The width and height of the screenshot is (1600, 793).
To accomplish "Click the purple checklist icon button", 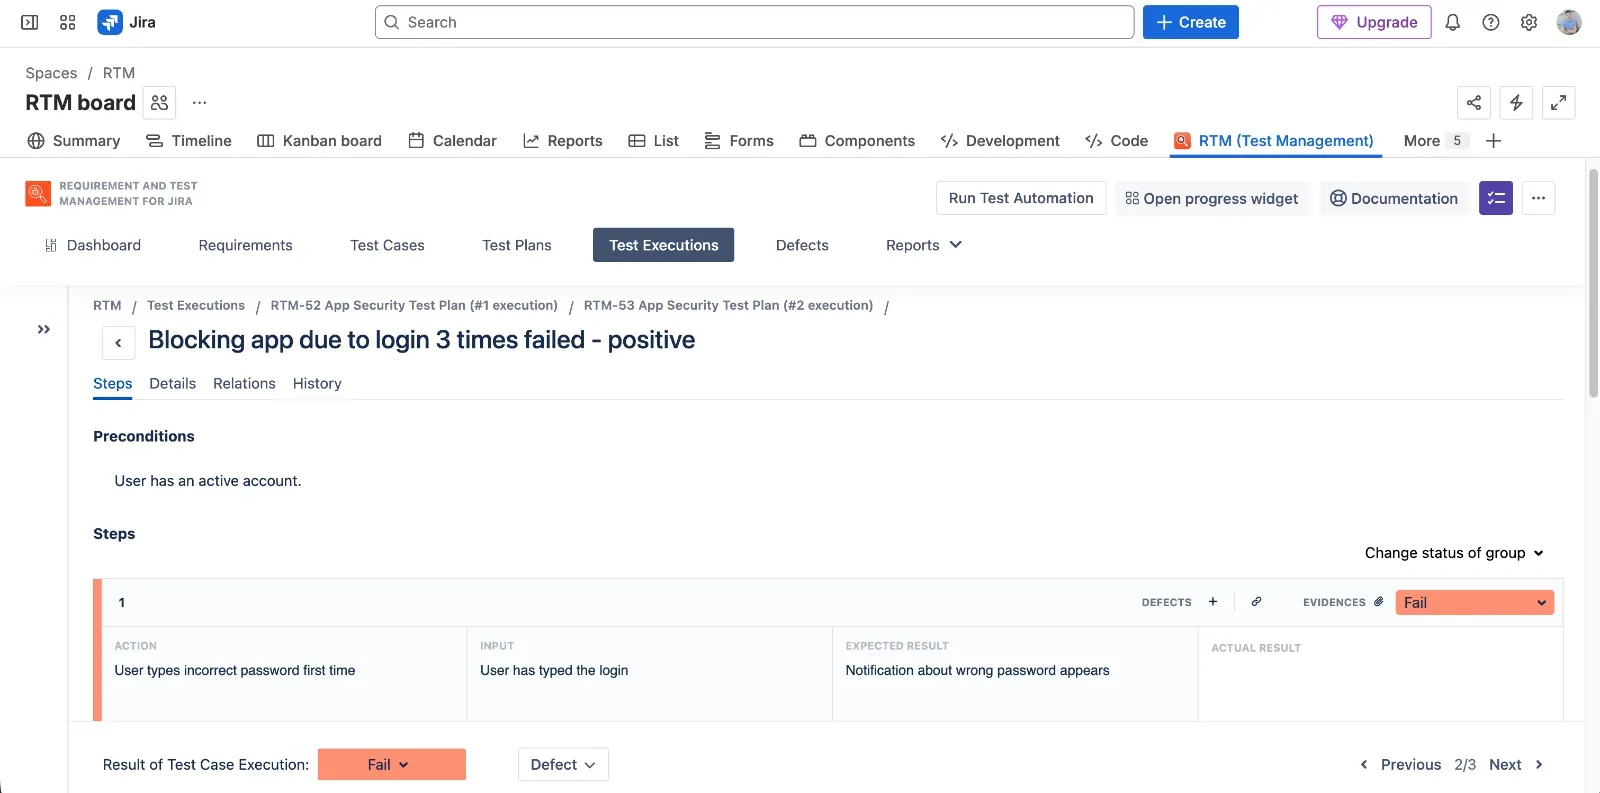I will 1496,198.
